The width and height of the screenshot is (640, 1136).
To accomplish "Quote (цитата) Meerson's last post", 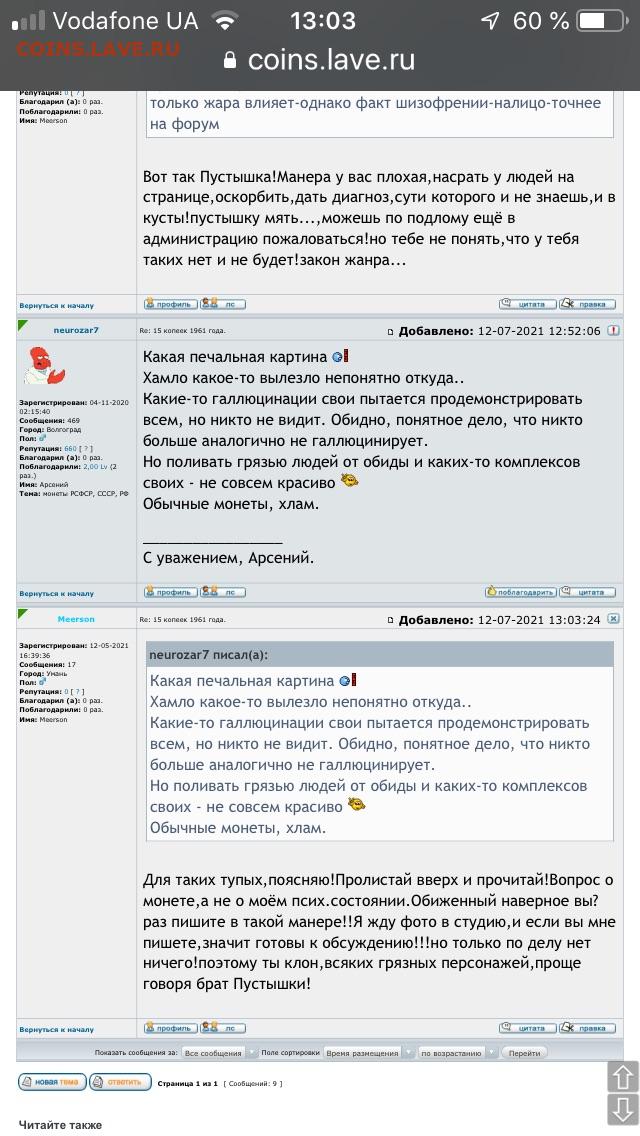I will (527, 1028).
